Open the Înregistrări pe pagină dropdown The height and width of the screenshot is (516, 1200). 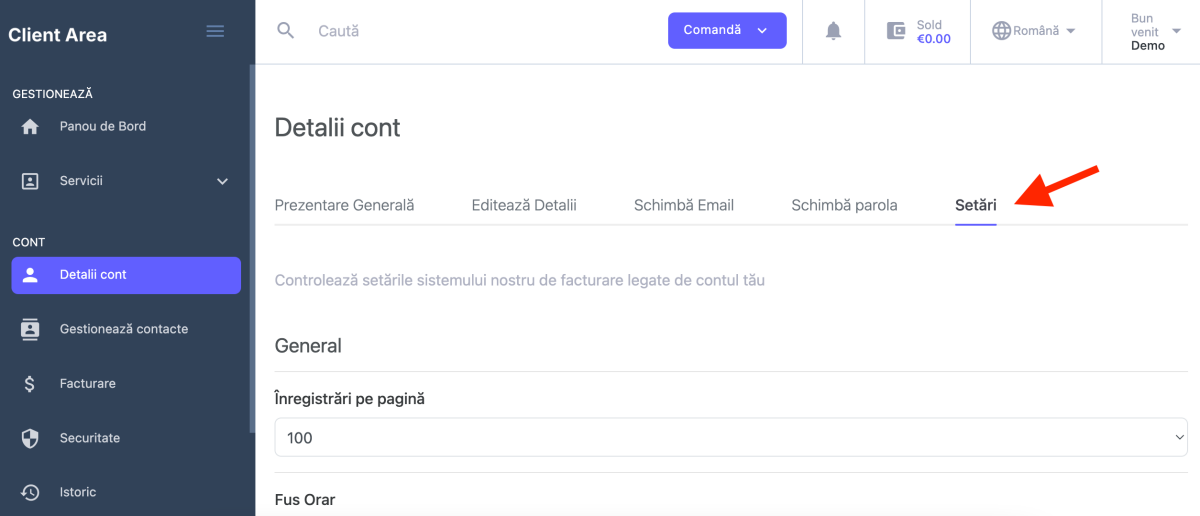pos(730,438)
